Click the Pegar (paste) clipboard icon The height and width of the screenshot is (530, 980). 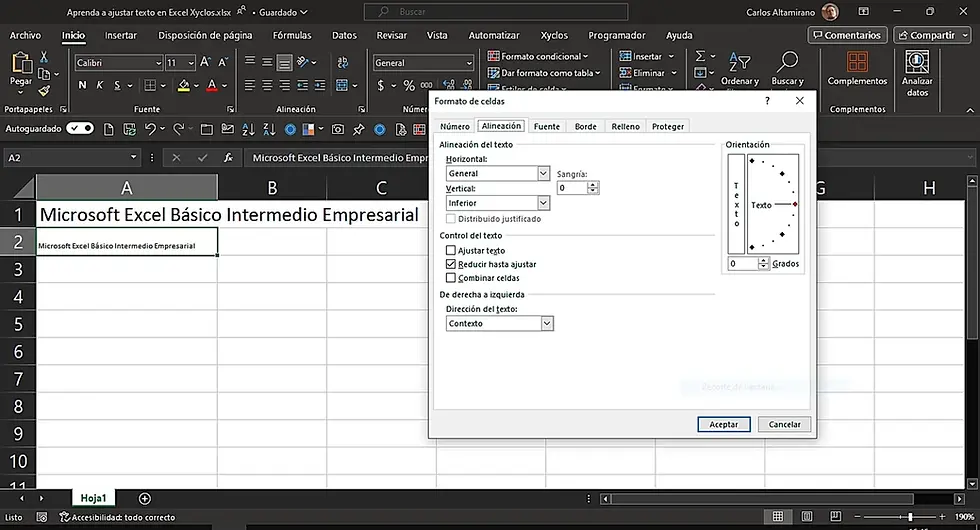pos(21,63)
